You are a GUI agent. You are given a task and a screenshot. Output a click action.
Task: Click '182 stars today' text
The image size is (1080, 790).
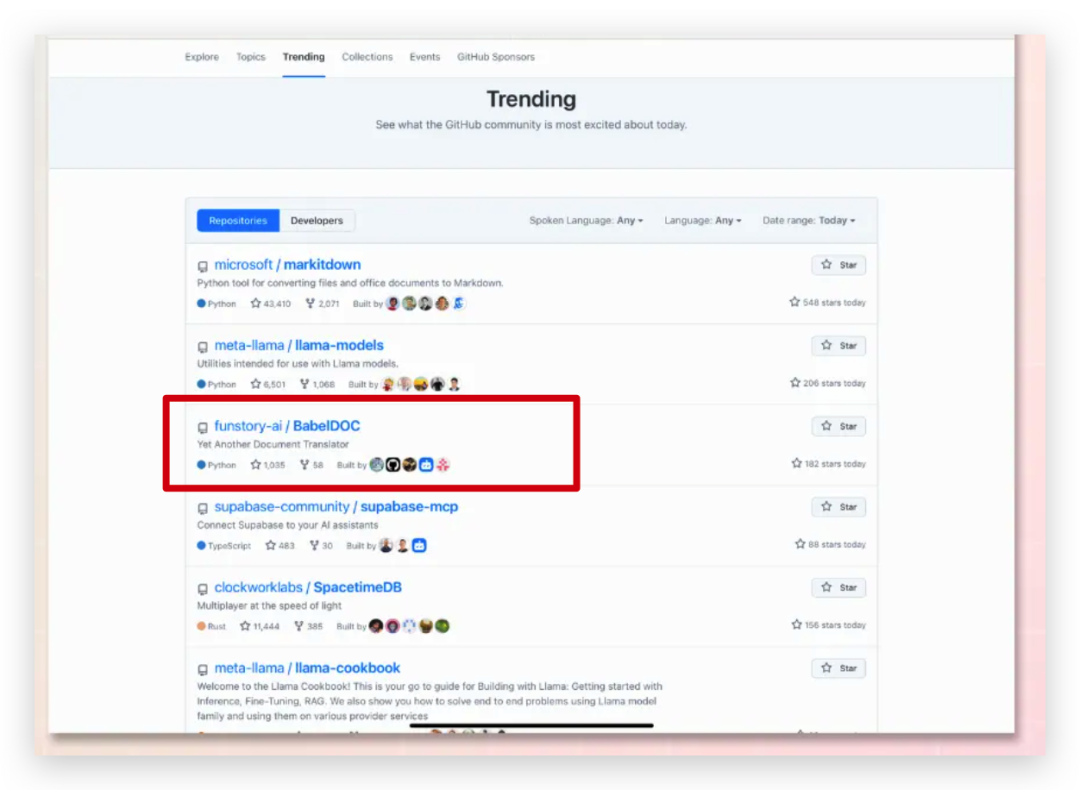click(x=829, y=464)
